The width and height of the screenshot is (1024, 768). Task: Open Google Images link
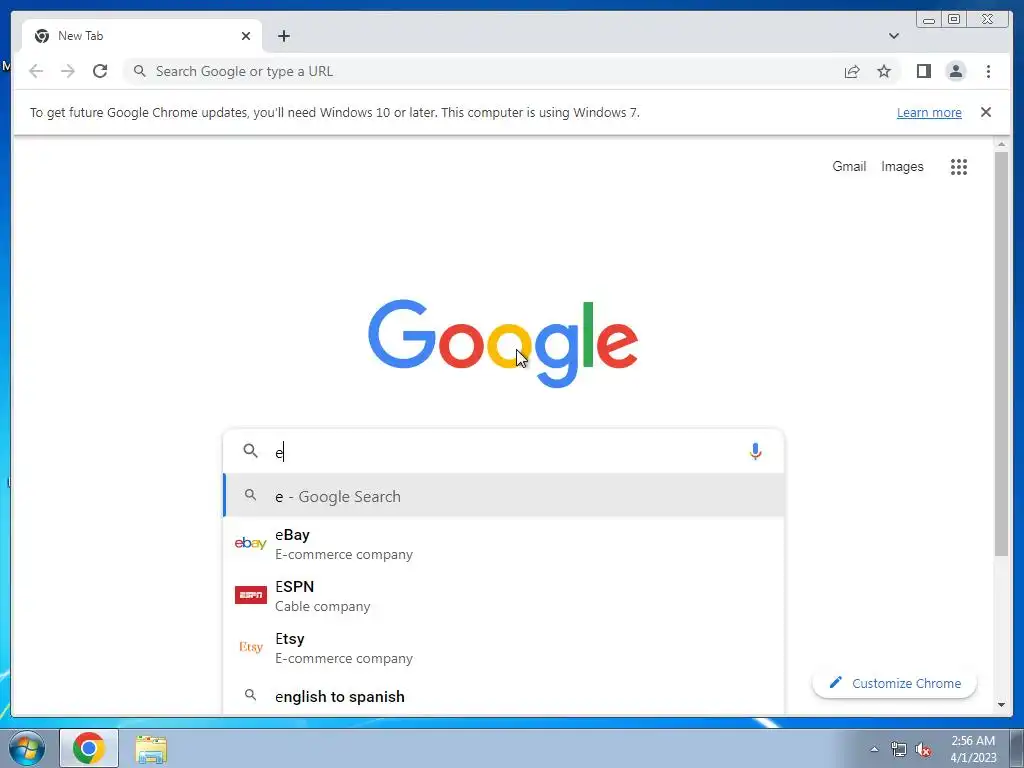902,167
